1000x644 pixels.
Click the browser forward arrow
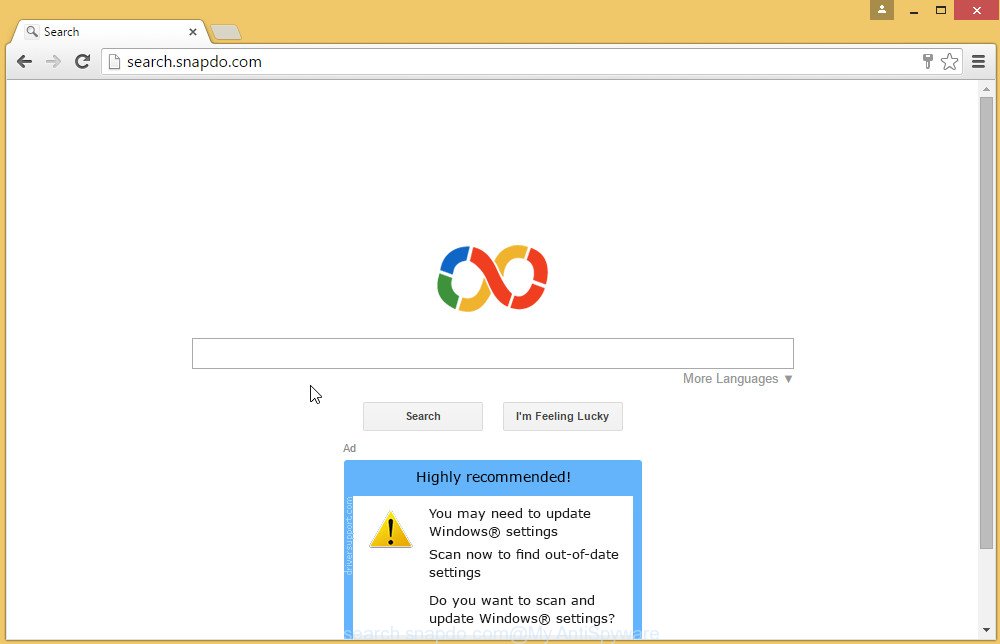[54, 62]
